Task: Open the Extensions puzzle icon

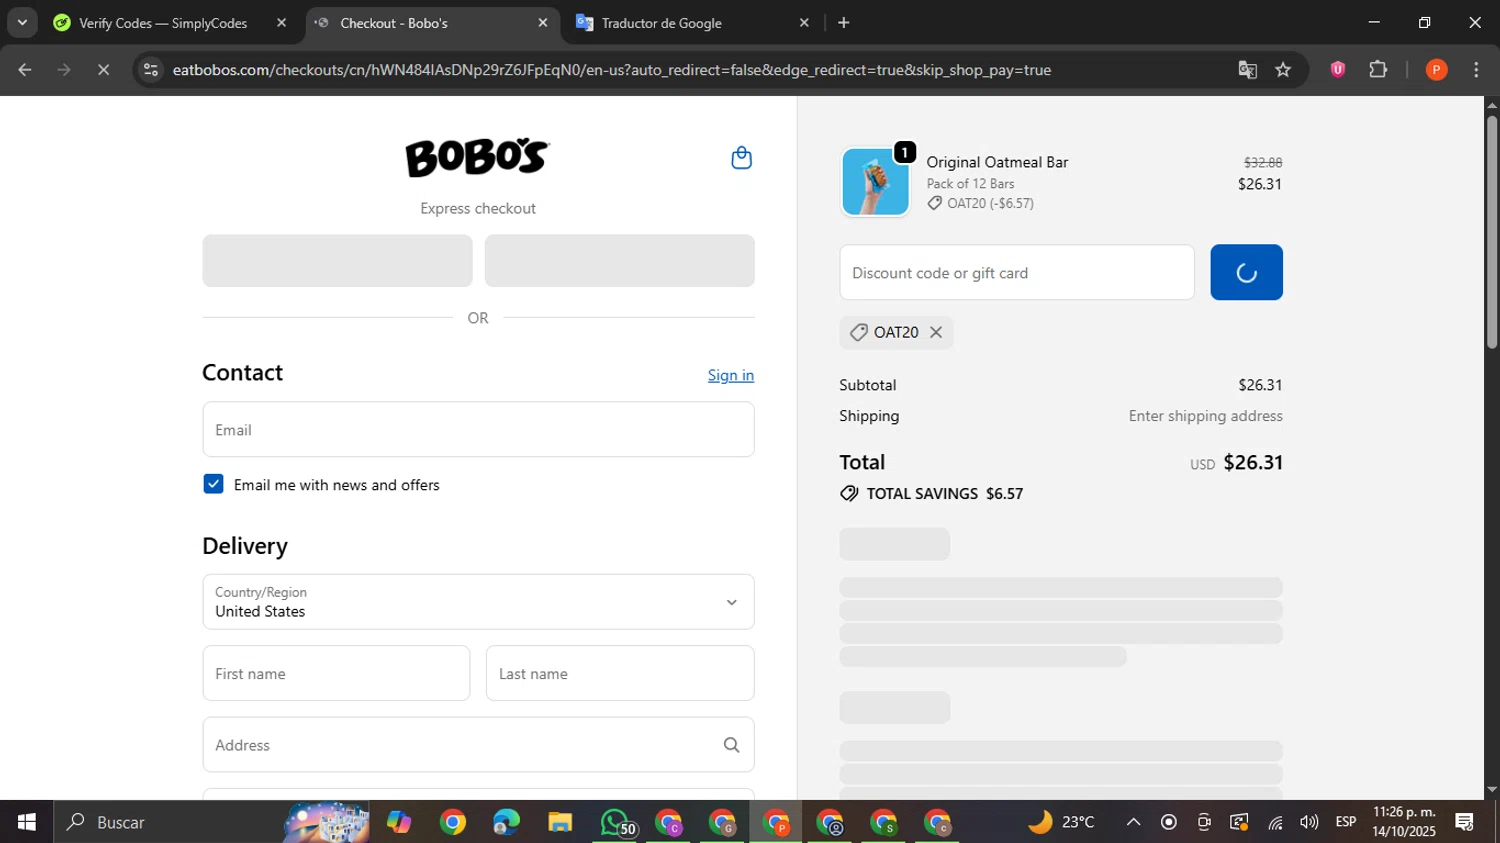Action: 1378,69
